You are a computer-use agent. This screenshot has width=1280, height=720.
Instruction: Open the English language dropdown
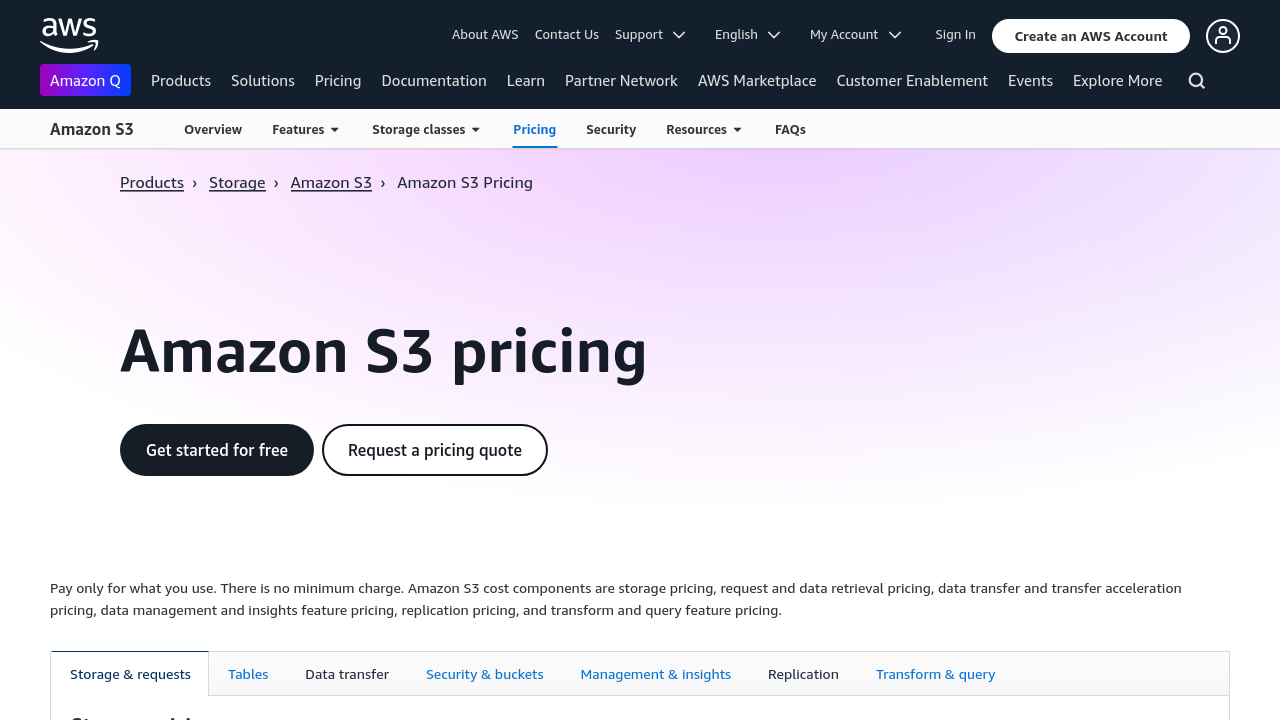747,35
